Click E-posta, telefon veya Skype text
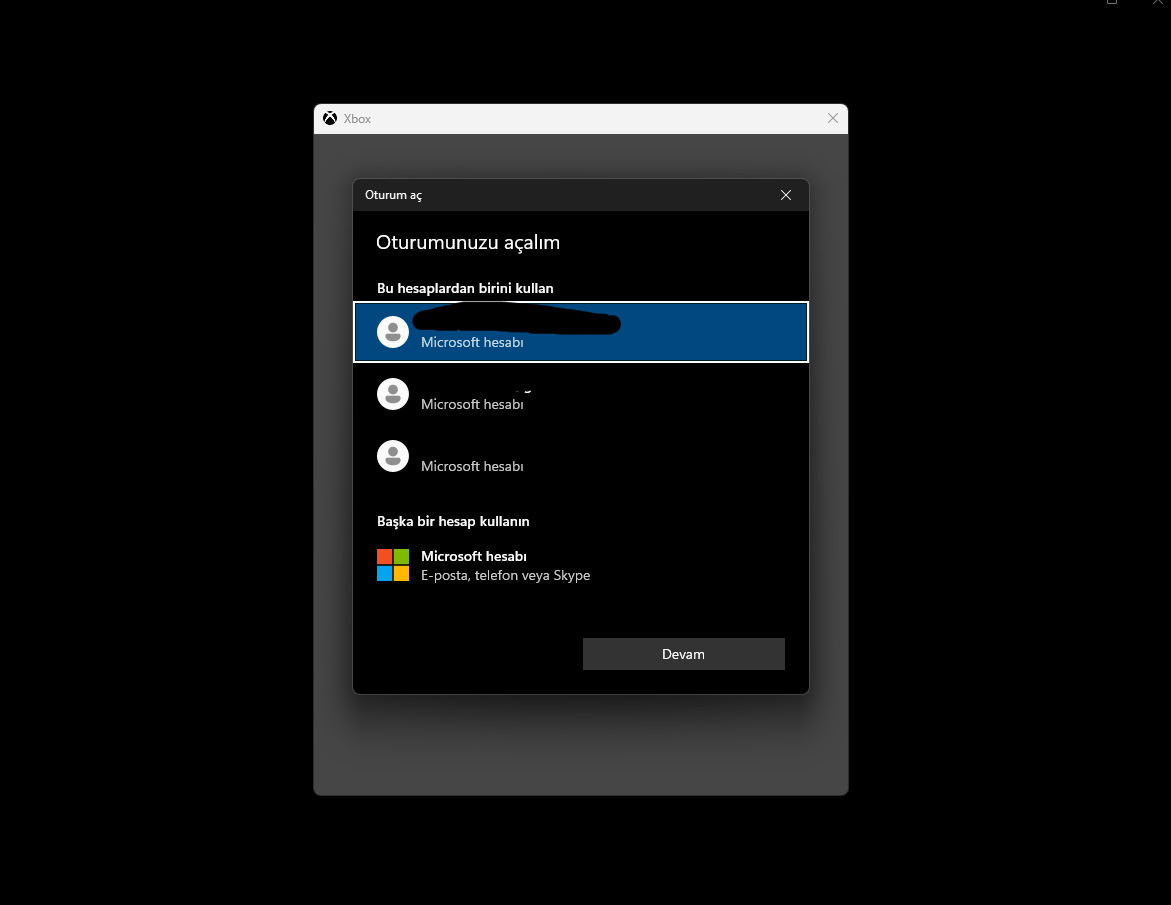Image resolution: width=1171 pixels, height=905 pixels. tap(506, 575)
